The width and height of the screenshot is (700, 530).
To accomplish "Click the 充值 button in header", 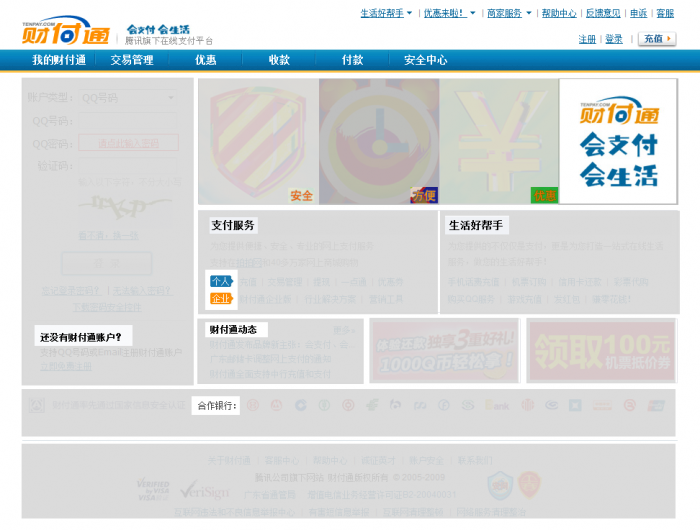I will click(657, 39).
